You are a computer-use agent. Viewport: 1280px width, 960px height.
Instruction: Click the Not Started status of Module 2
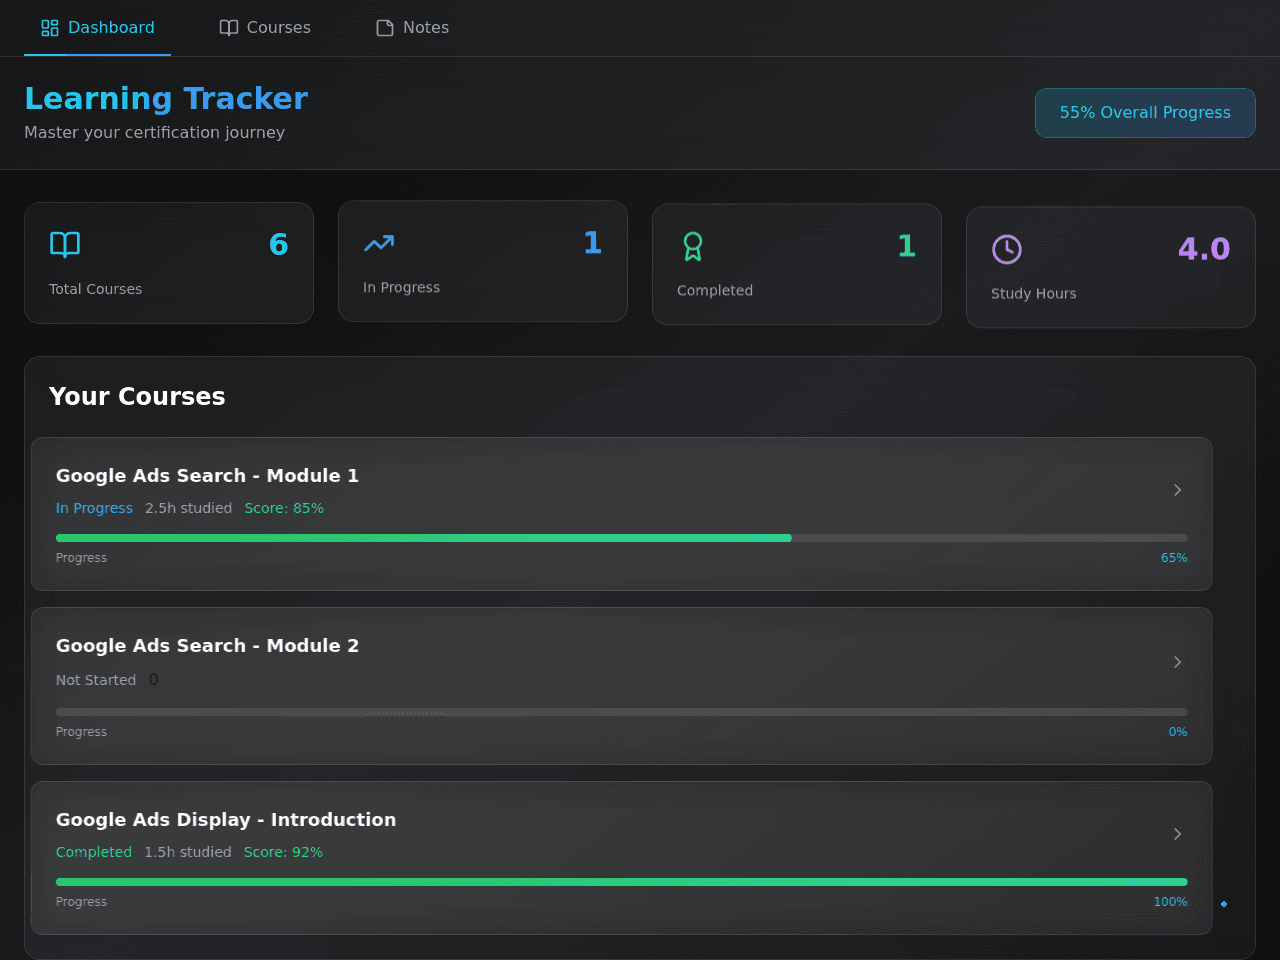(x=96, y=680)
